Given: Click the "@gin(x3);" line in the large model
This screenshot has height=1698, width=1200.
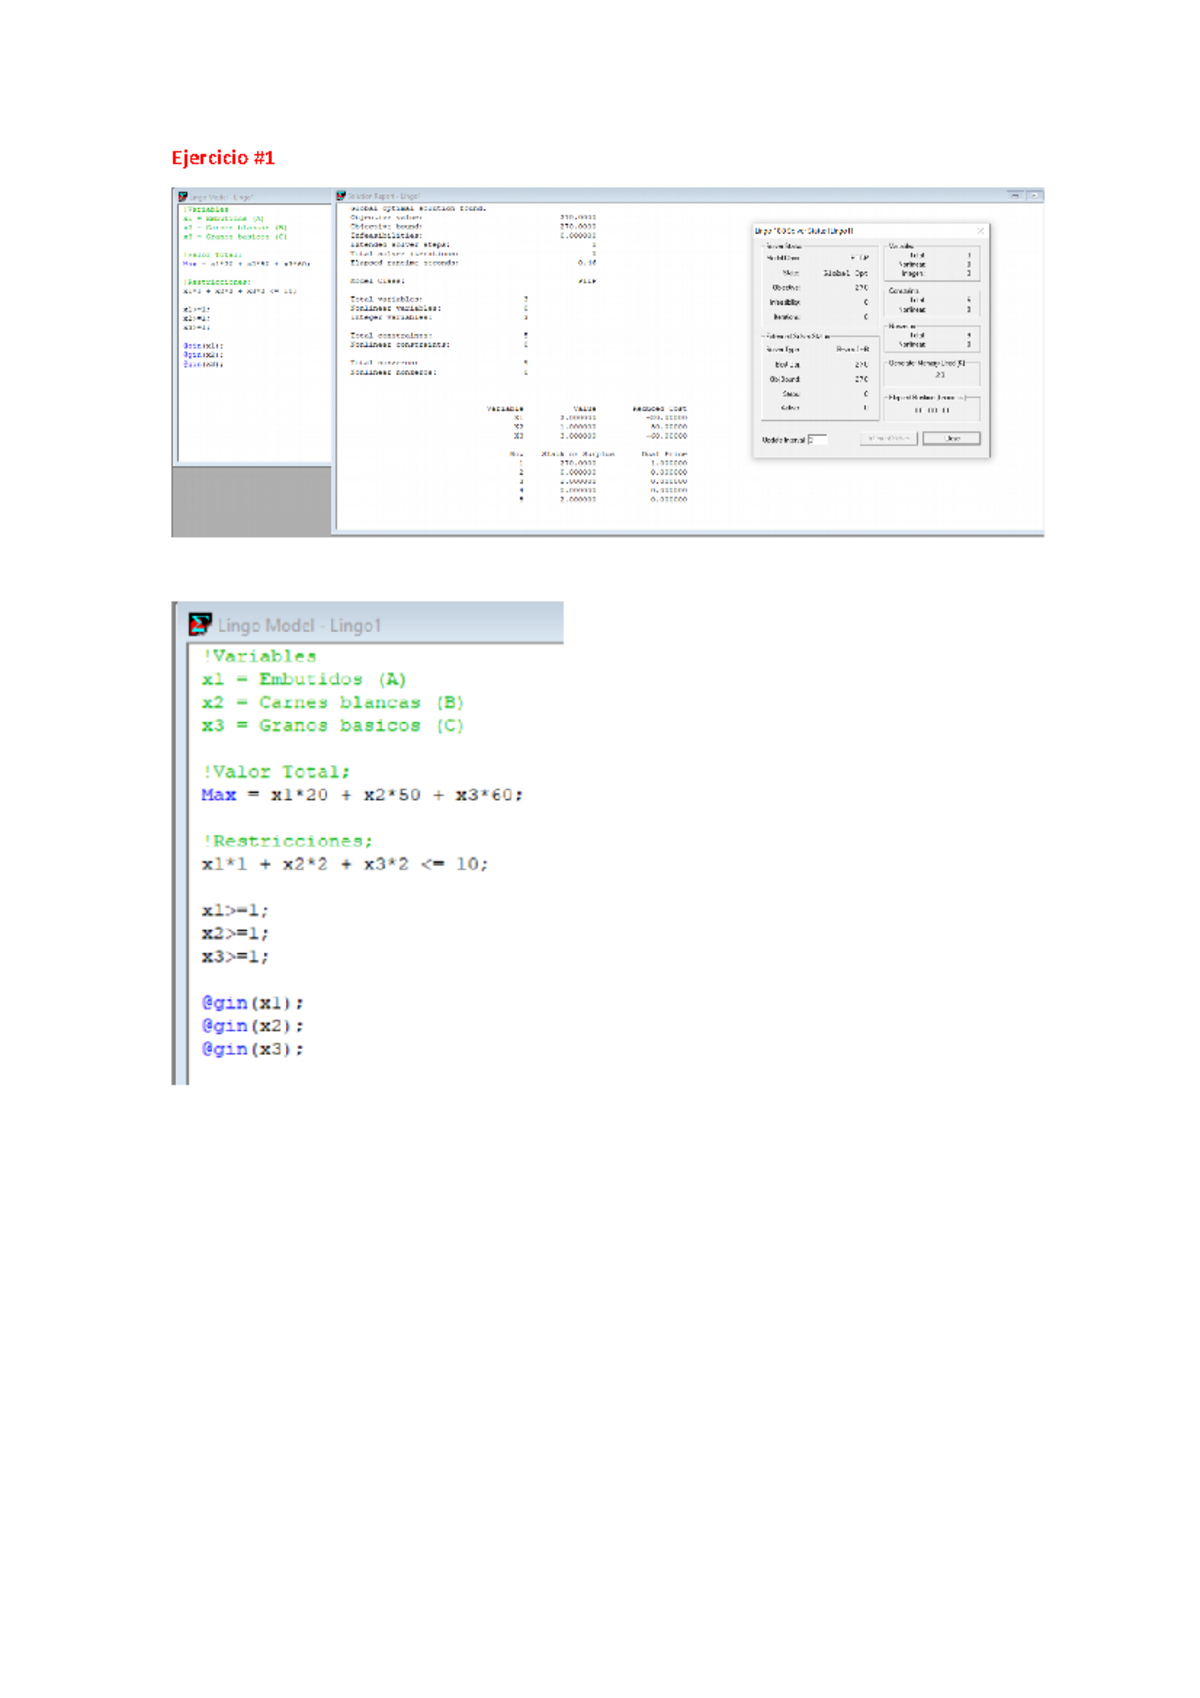Looking at the screenshot, I should tap(252, 1049).
